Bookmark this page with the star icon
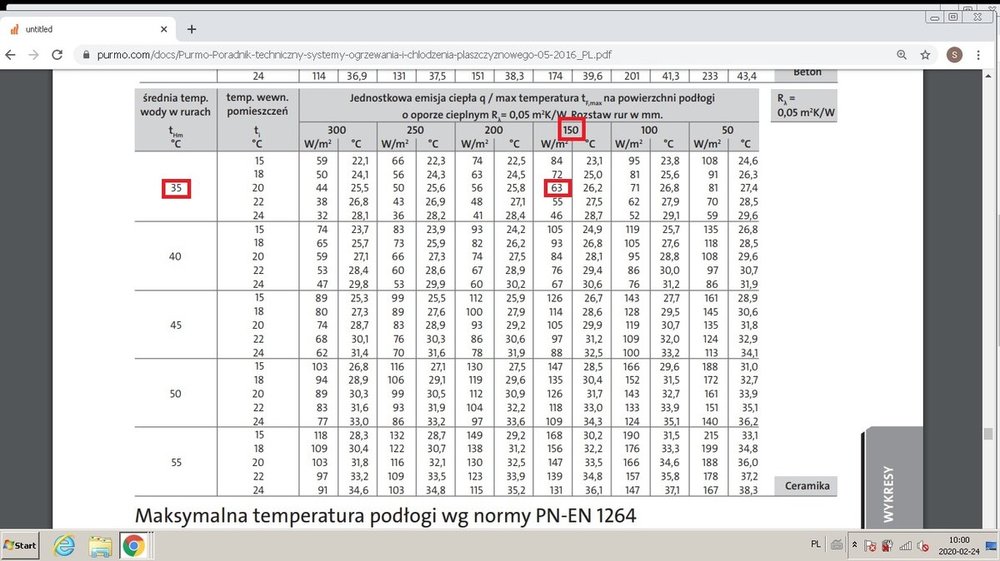 coord(926,54)
